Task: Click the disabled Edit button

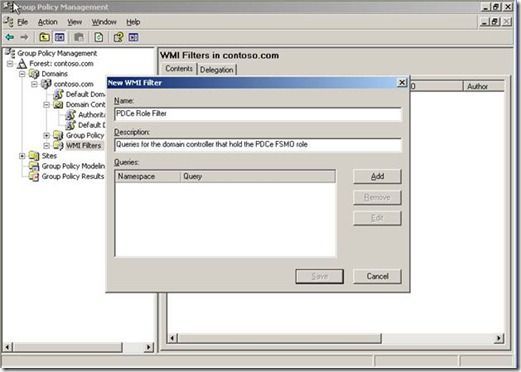Action: click(x=377, y=218)
